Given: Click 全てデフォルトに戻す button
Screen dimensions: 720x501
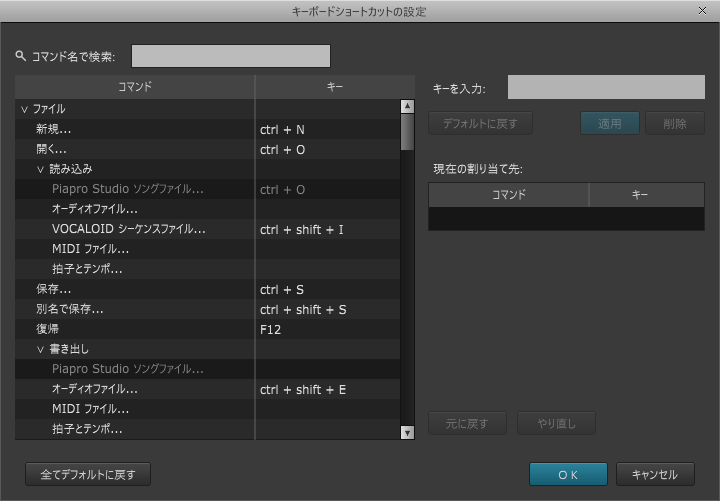Looking at the screenshot, I should point(88,474).
